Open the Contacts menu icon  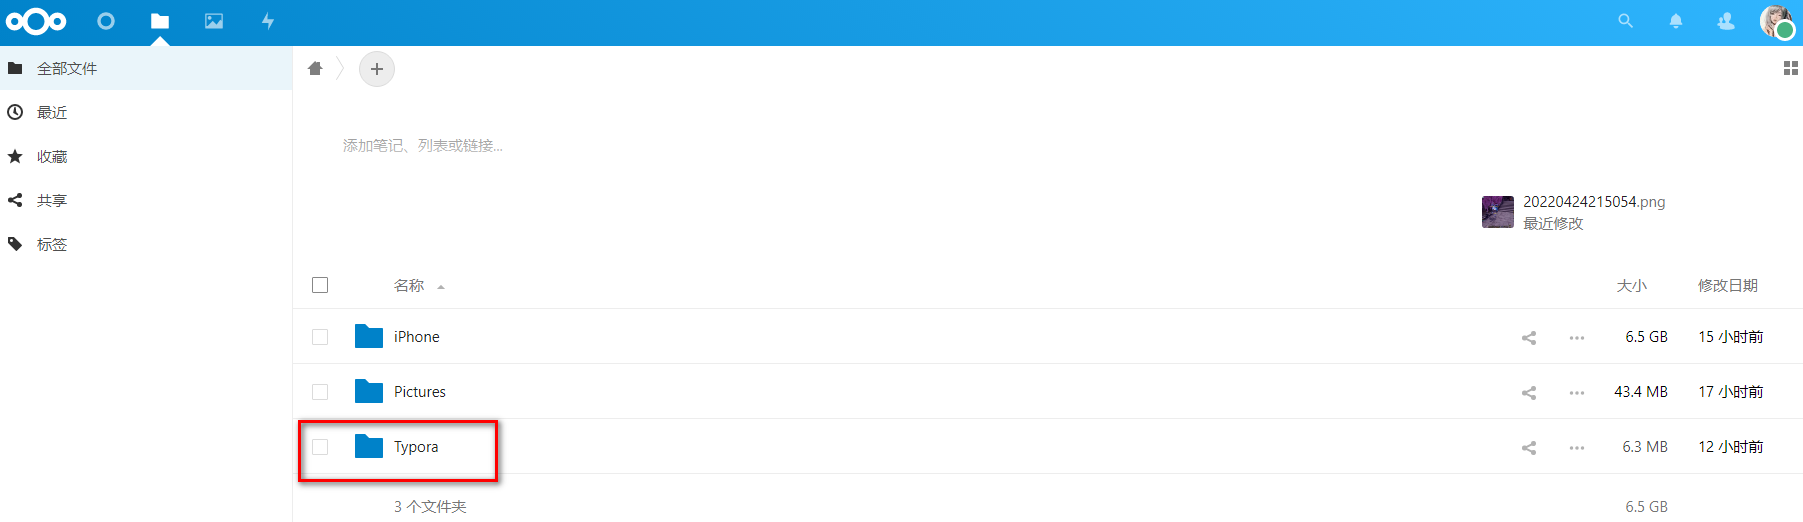(x=1726, y=21)
